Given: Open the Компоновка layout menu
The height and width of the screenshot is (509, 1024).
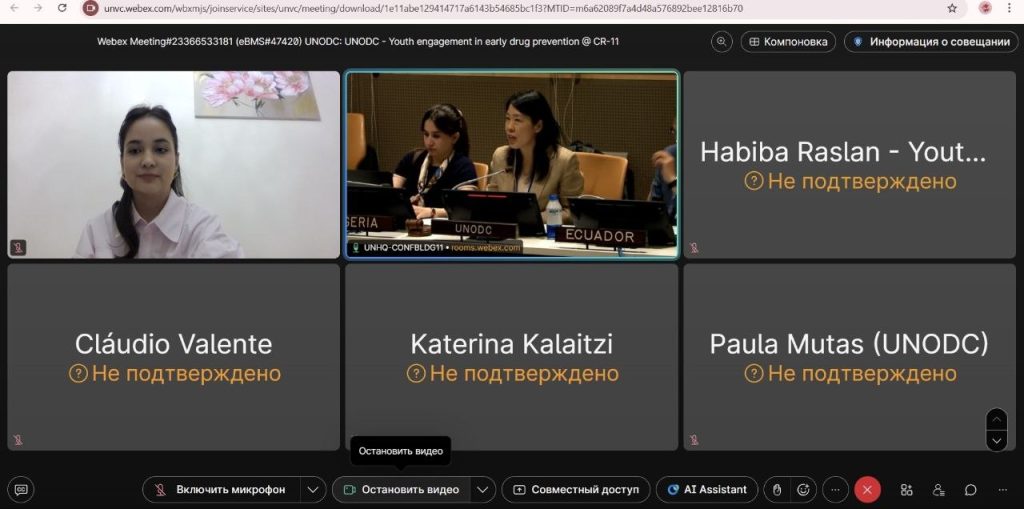Looking at the screenshot, I should coord(788,42).
